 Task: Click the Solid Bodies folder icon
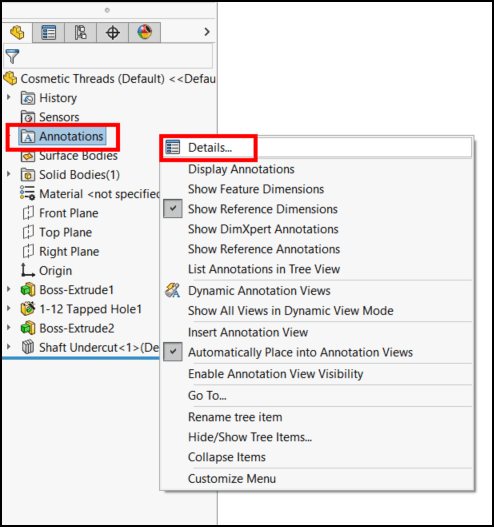point(28,175)
